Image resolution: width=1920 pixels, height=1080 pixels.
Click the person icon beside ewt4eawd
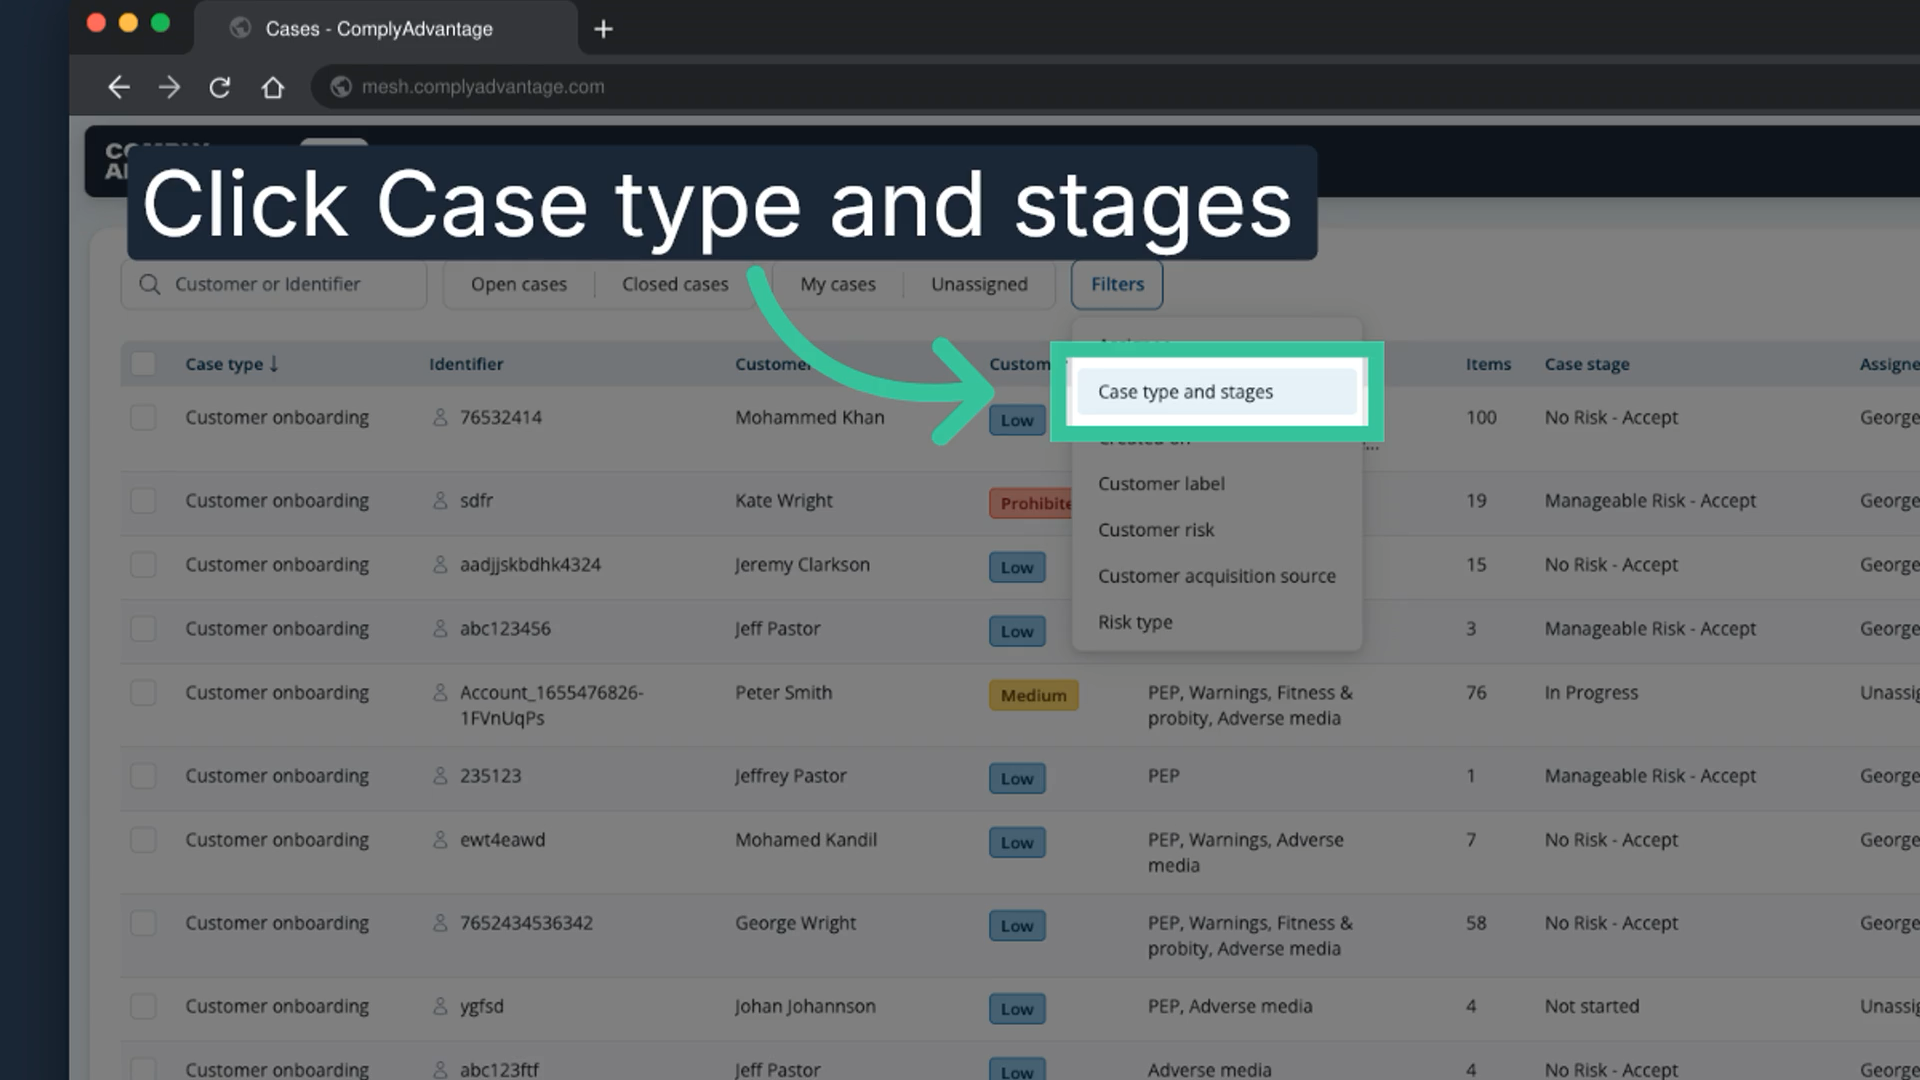point(440,839)
